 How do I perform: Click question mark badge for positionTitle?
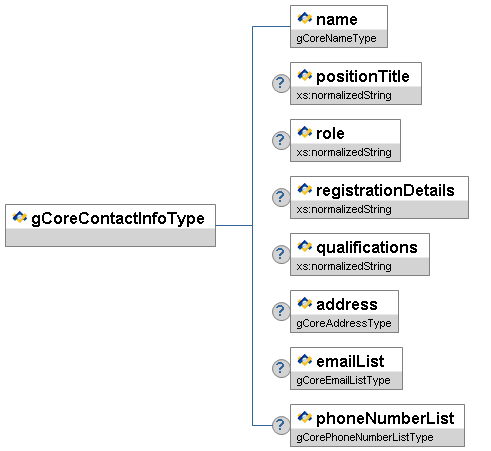pyautogui.click(x=281, y=83)
